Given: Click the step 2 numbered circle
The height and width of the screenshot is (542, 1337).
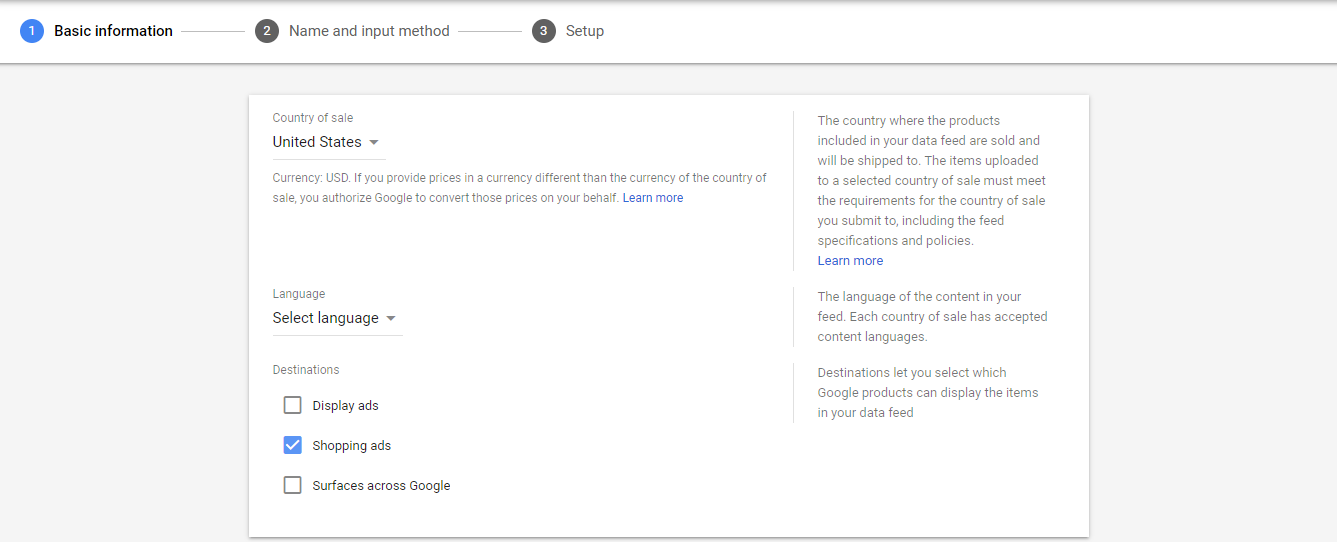Looking at the screenshot, I should 266,31.
